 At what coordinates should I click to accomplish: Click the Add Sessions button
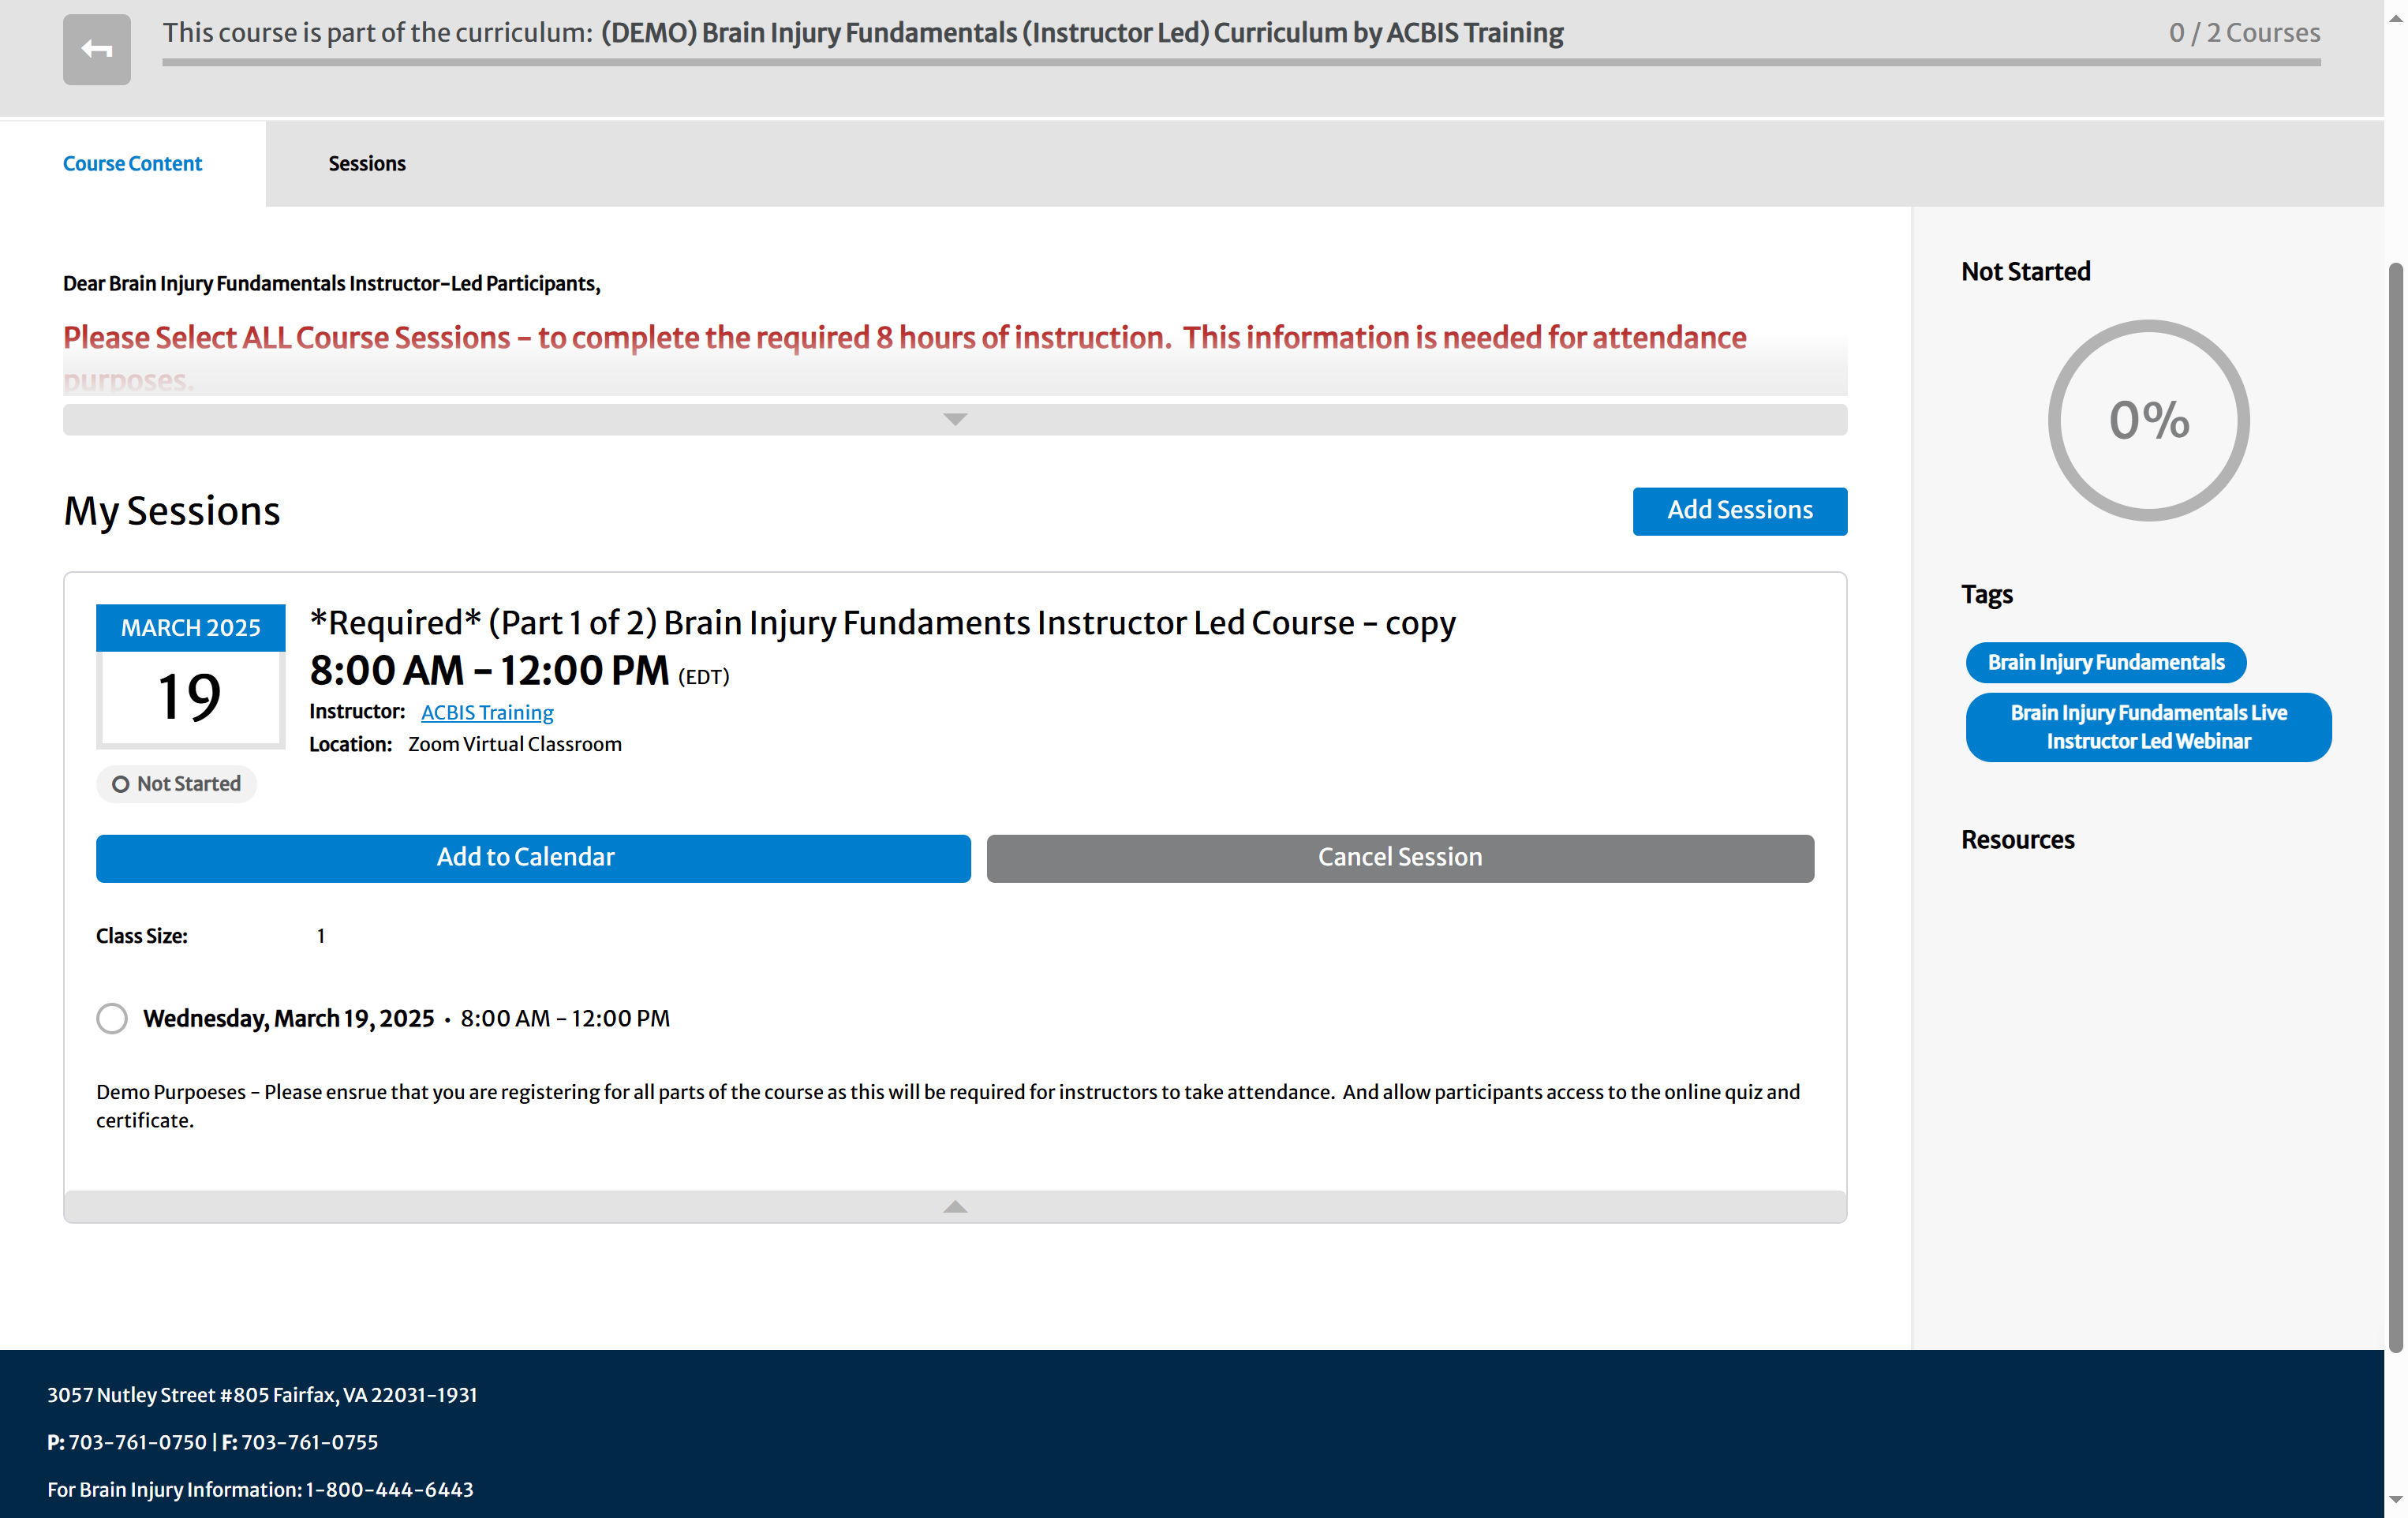point(1740,510)
